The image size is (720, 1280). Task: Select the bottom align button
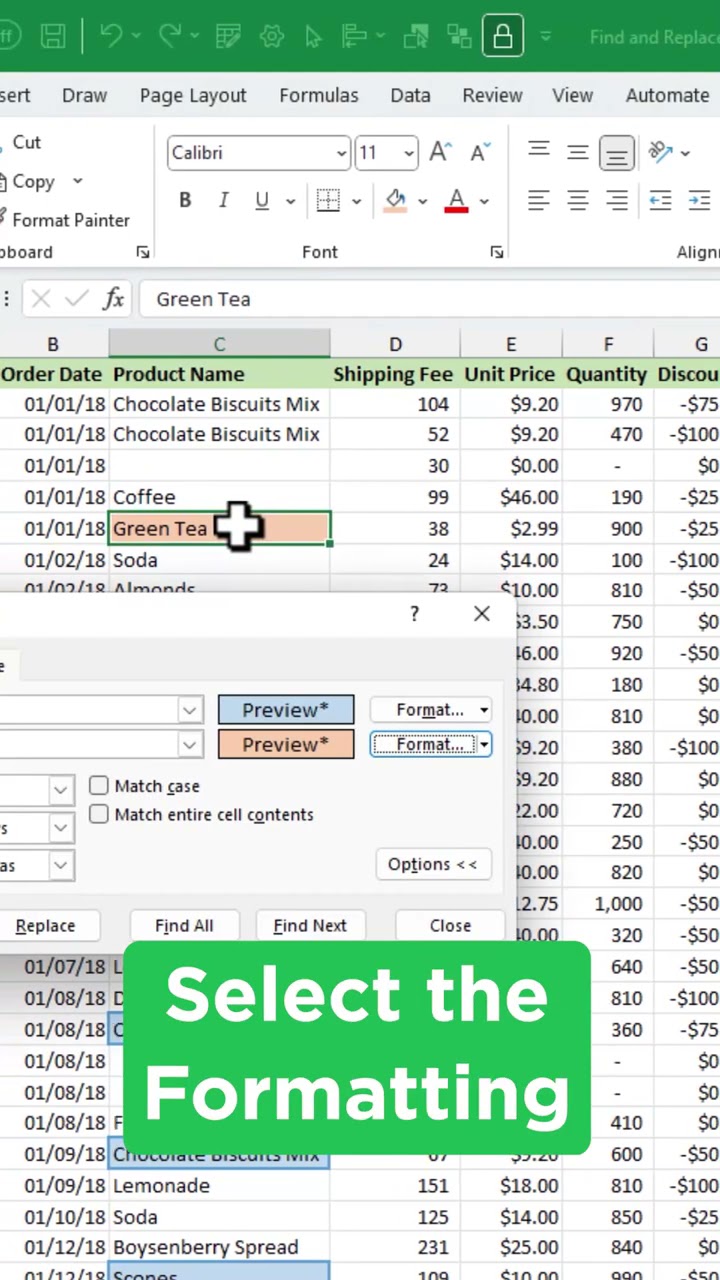[x=617, y=152]
